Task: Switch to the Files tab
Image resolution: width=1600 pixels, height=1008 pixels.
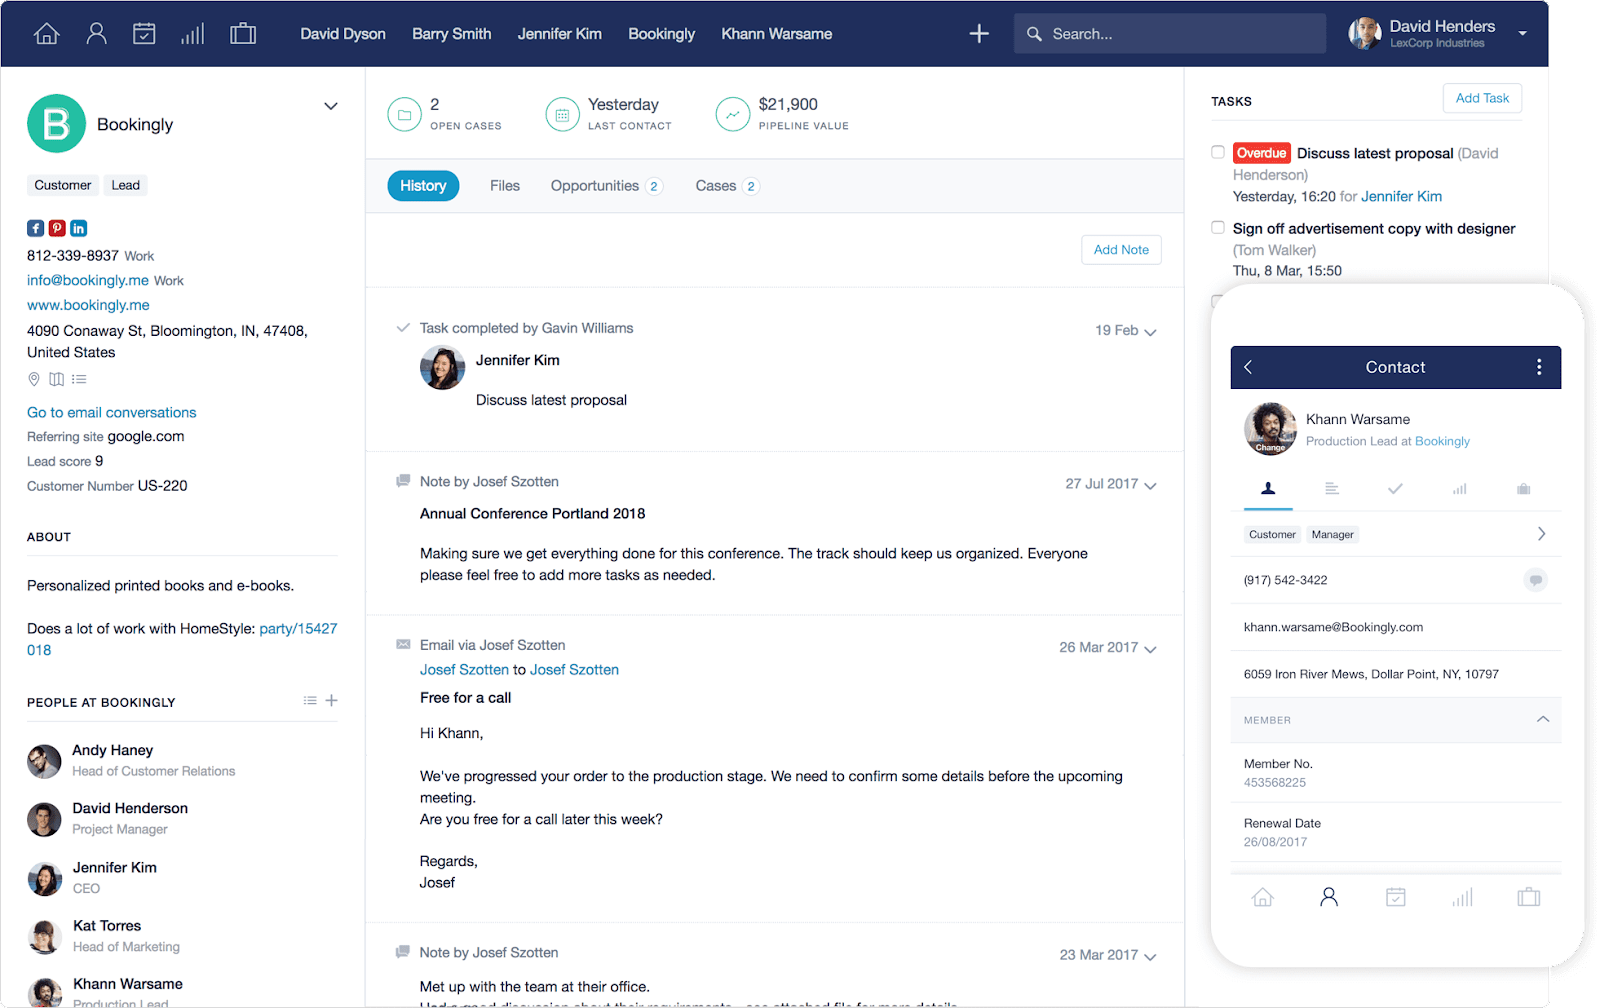Action: [505, 185]
